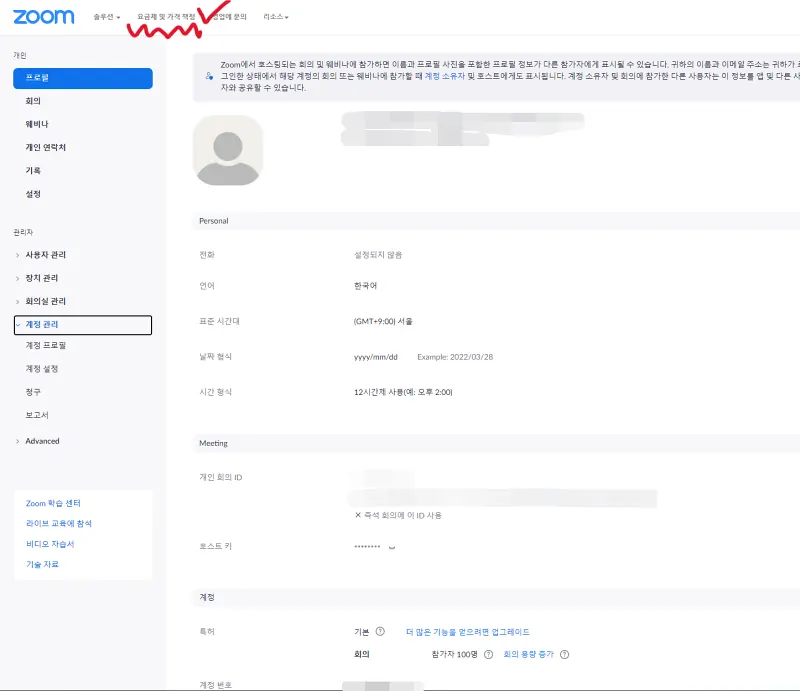Viewport: 800px width, 691px height.
Task: Select 프로필 in the sidebar
Action: pyautogui.click(x=83, y=78)
